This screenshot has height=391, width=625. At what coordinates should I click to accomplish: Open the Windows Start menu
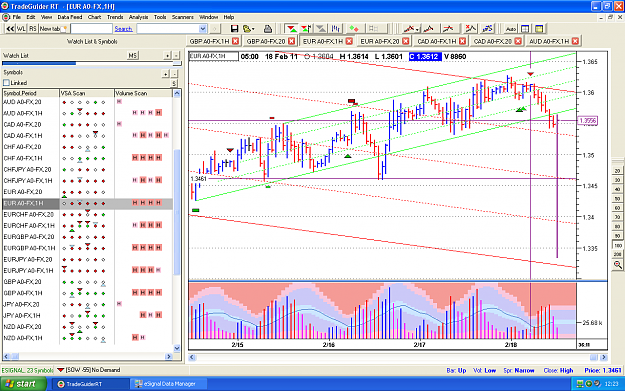click(24, 384)
